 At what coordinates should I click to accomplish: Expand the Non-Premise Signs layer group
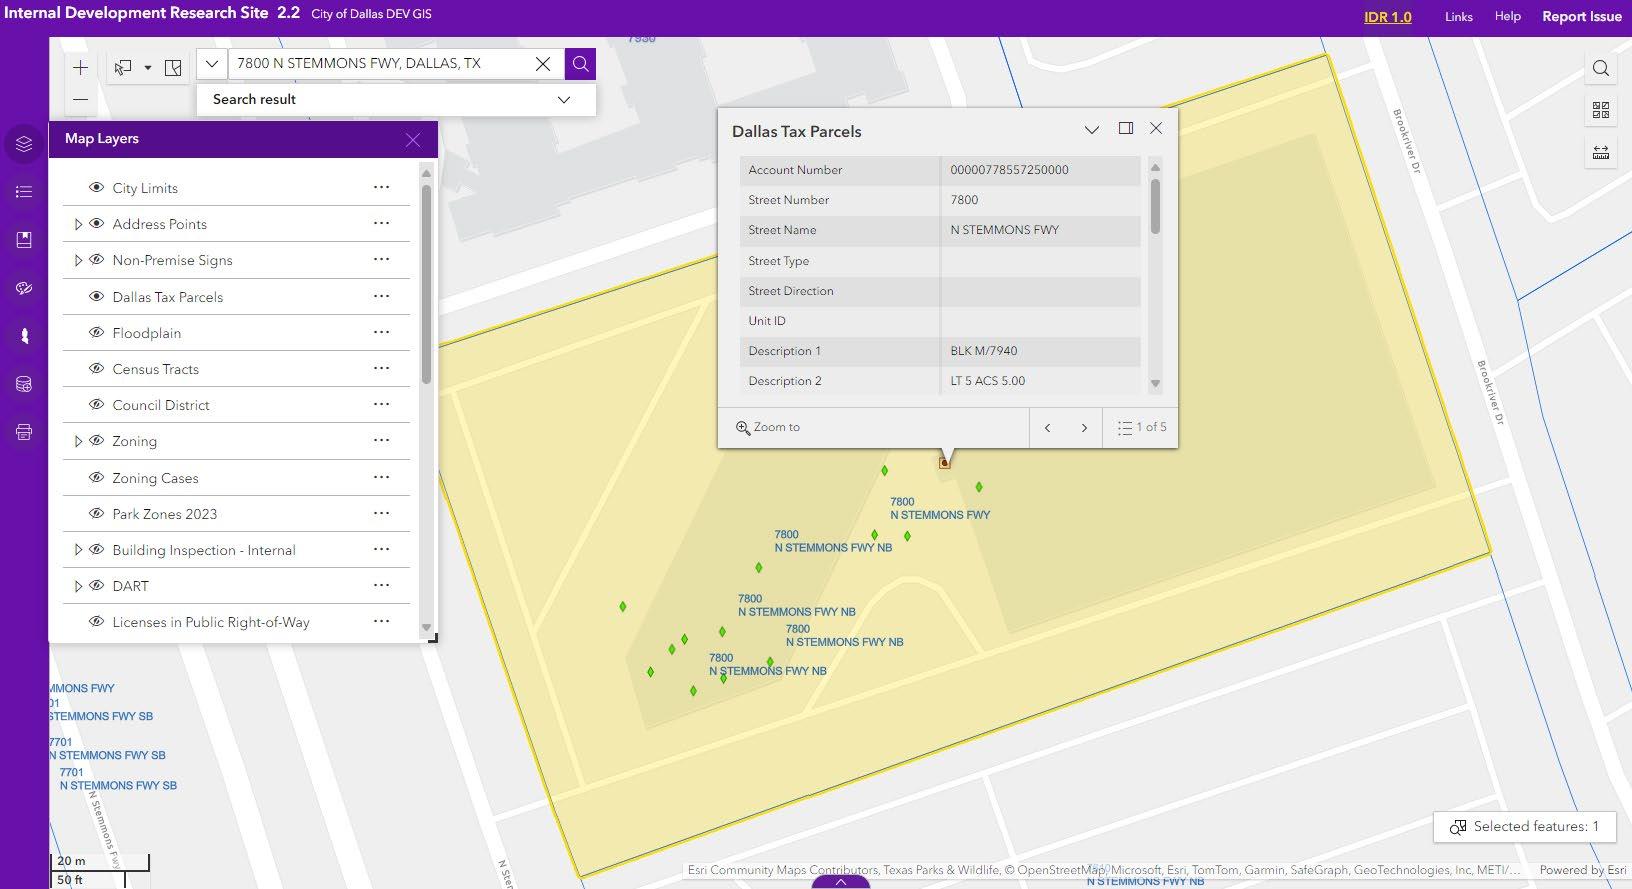(78, 260)
